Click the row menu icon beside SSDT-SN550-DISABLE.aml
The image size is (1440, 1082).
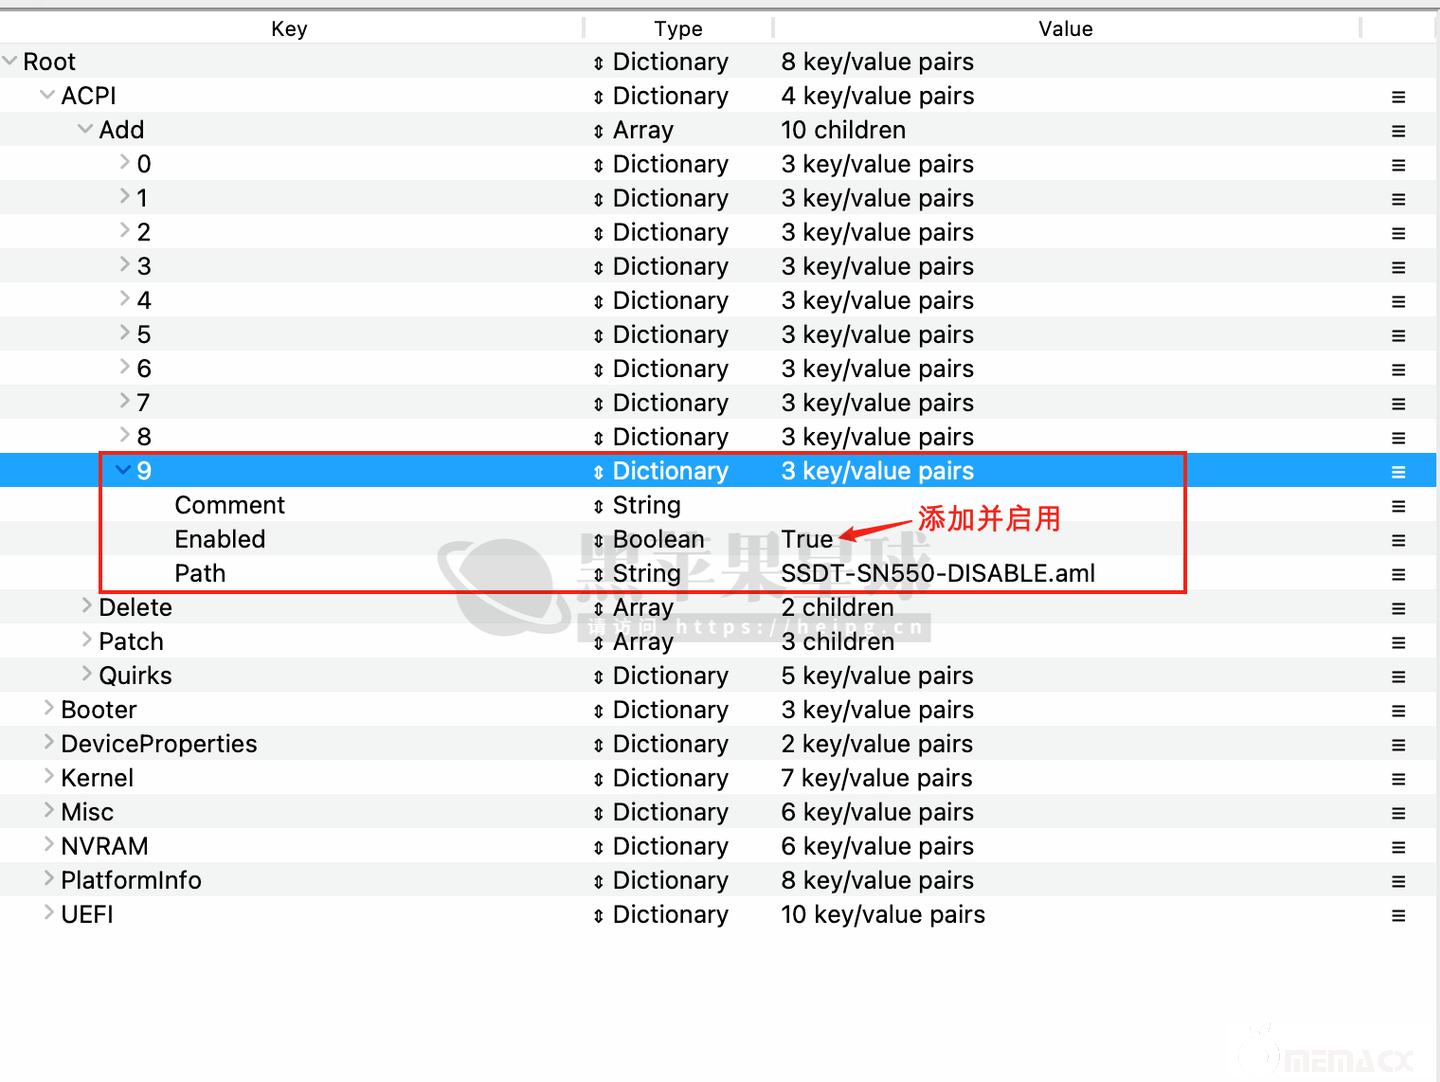(x=1398, y=574)
